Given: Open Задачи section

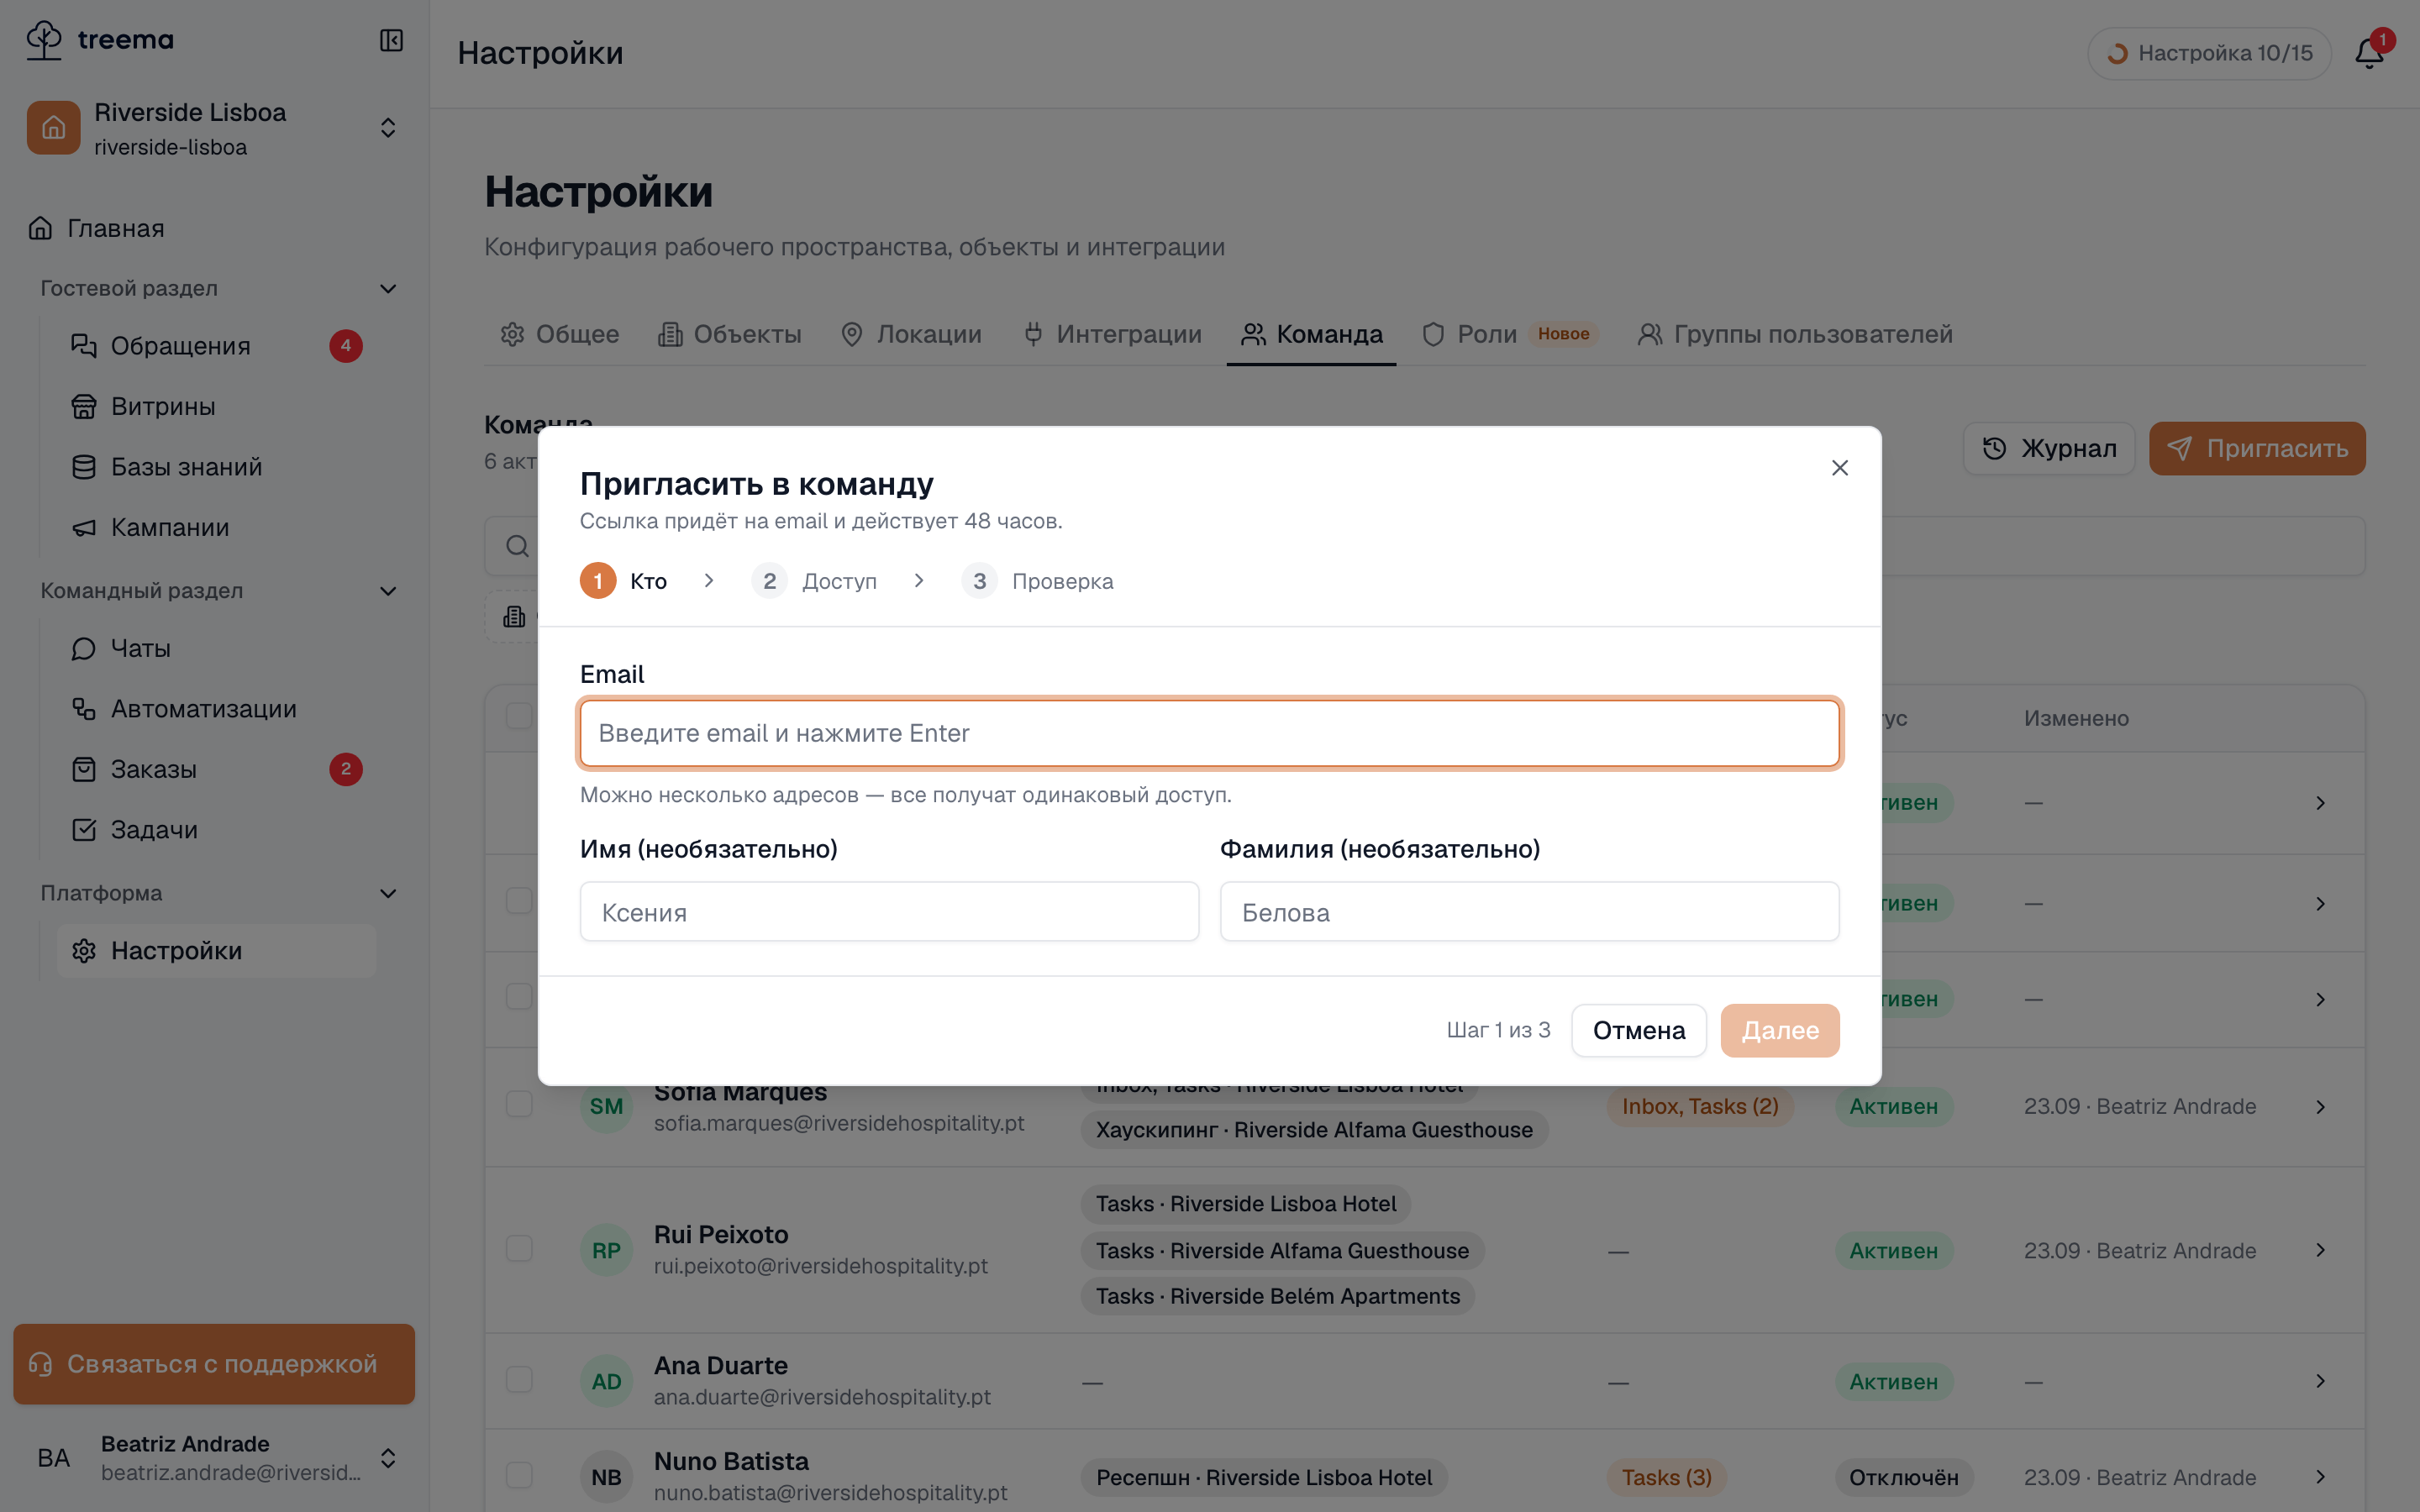Looking at the screenshot, I should coord(217,830).
